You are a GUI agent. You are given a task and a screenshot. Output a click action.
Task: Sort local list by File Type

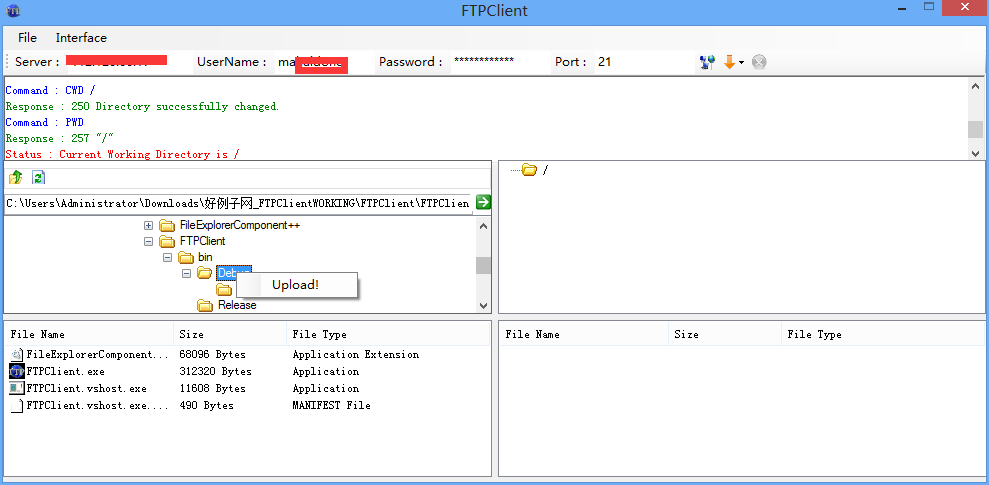[x=388, y=334]
